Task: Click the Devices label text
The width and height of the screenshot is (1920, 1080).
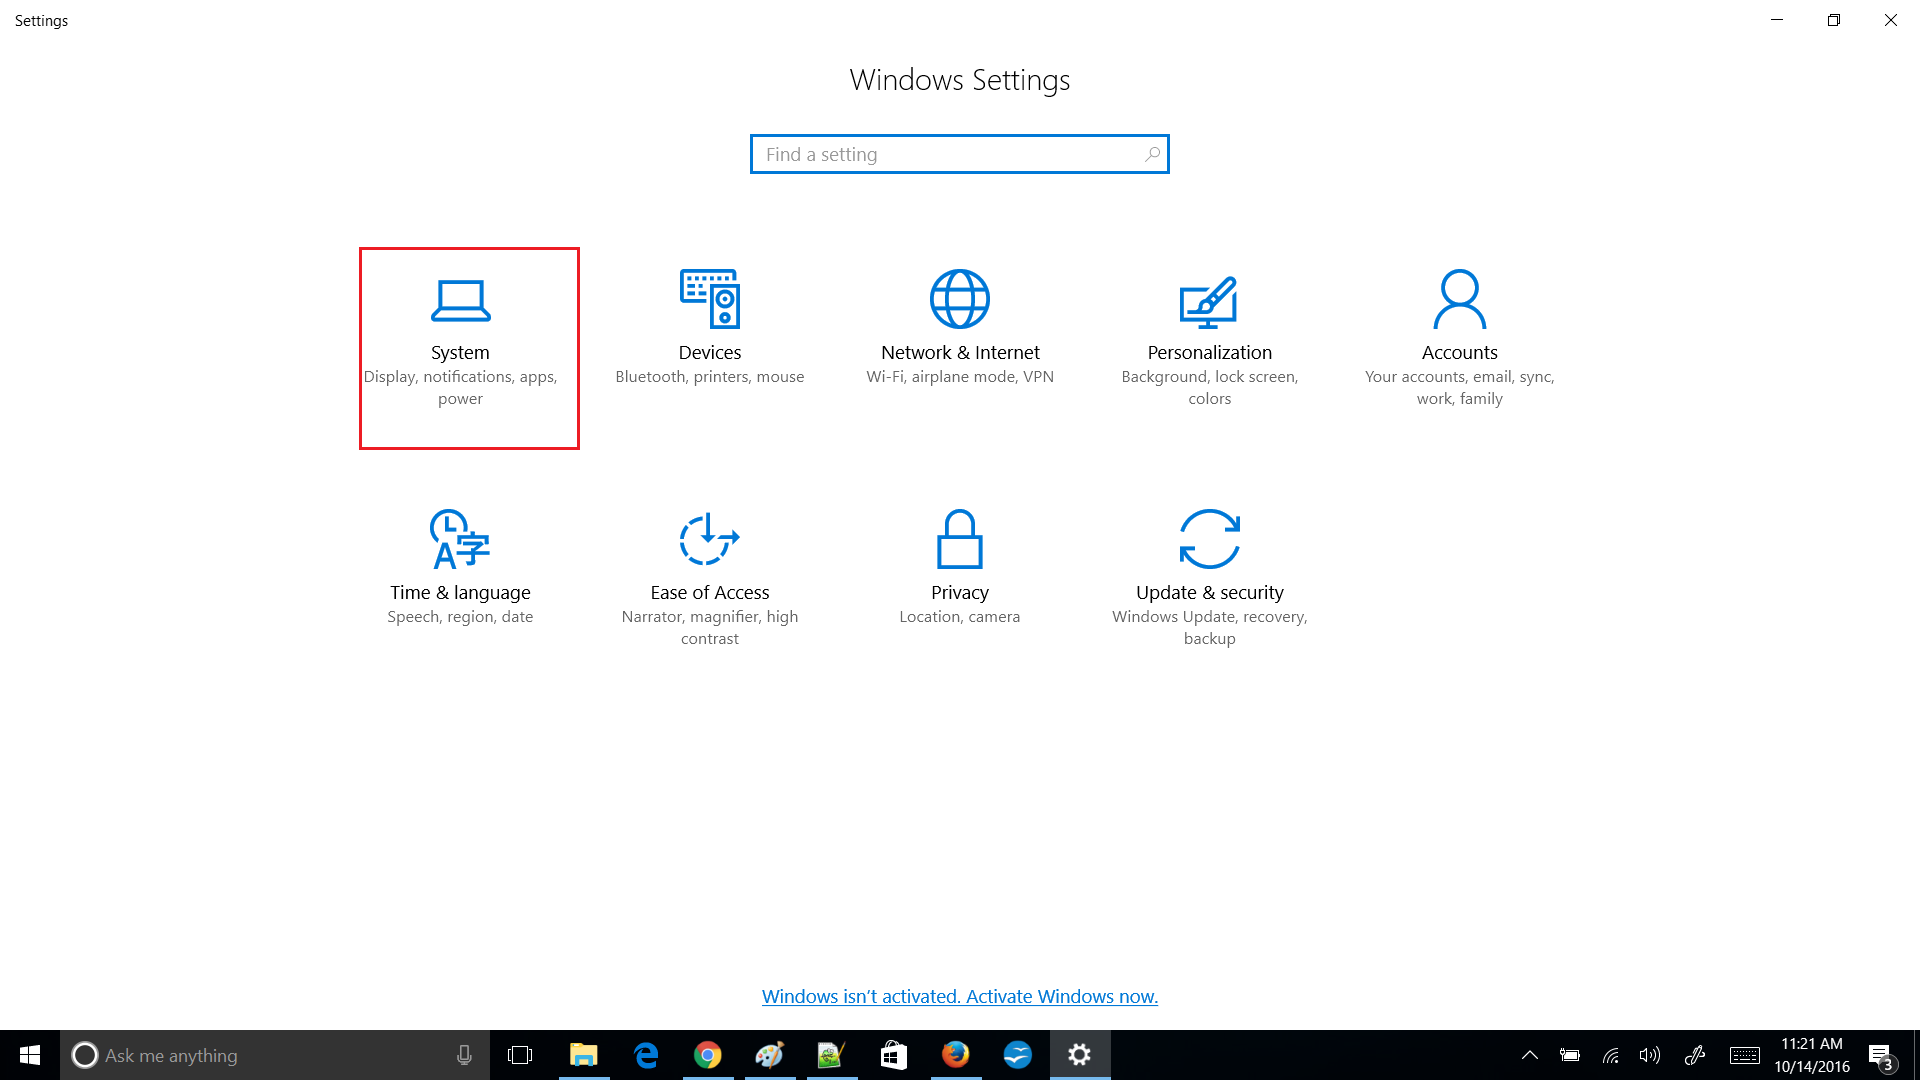Action: tap(710, 352)
